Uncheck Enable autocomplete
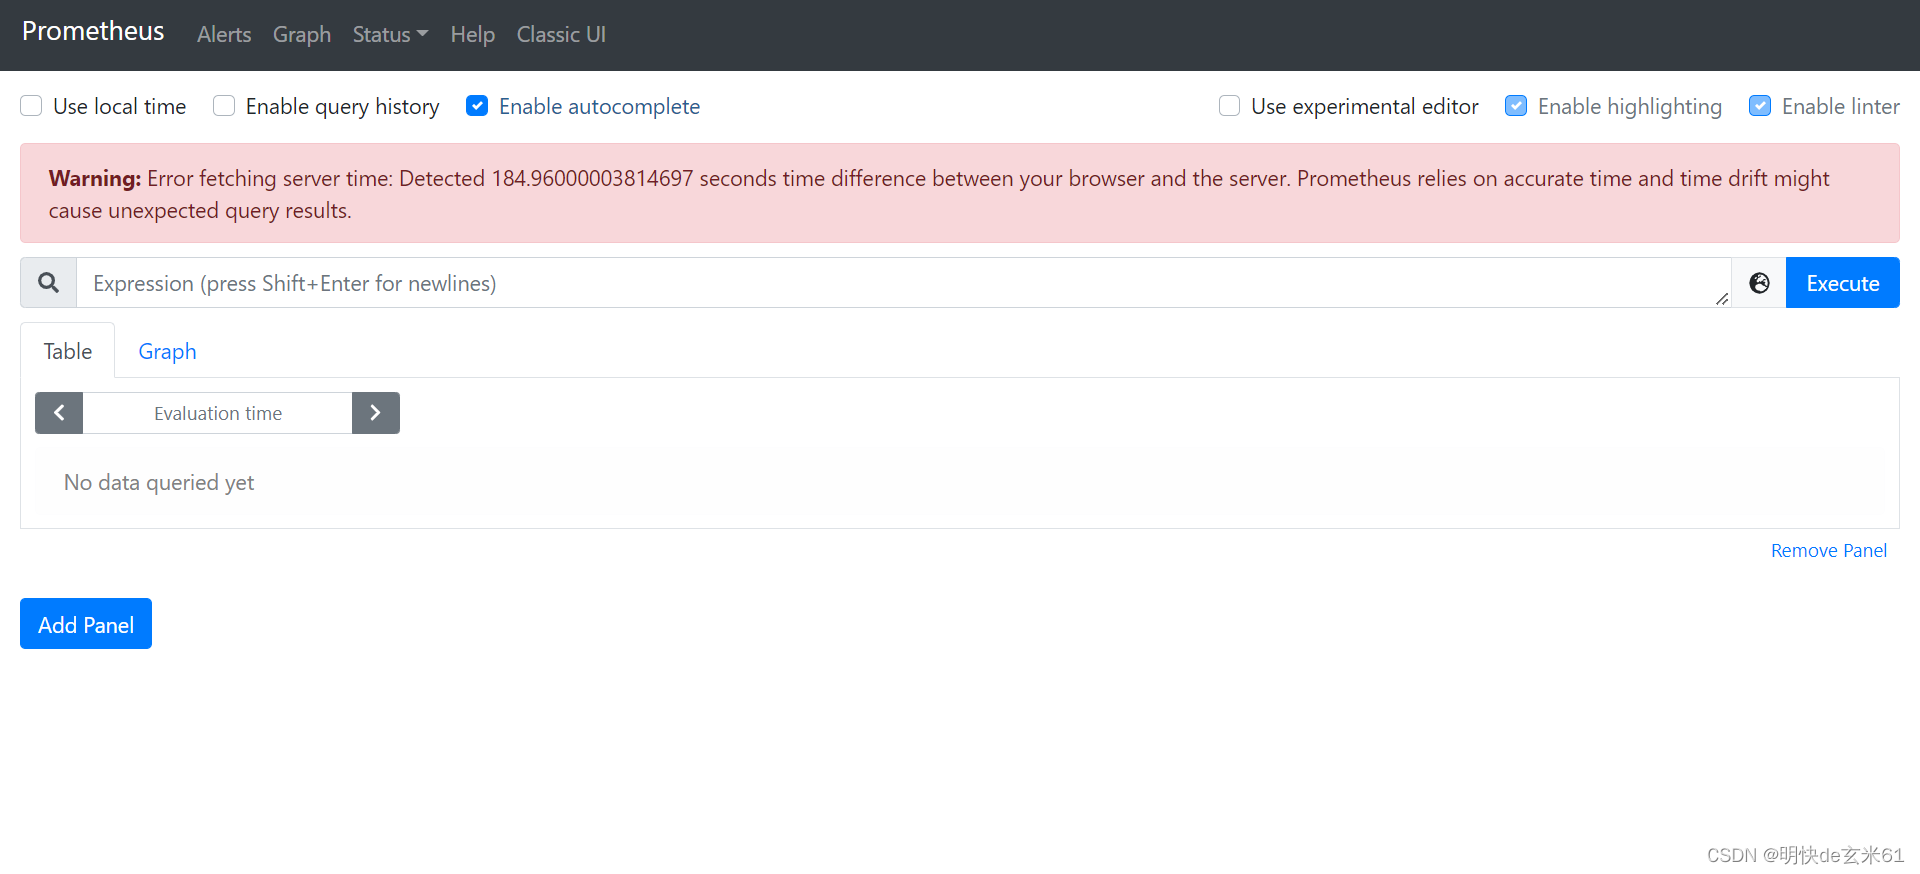The height and width of the screenshot is (874, 1920). [477, 106]
